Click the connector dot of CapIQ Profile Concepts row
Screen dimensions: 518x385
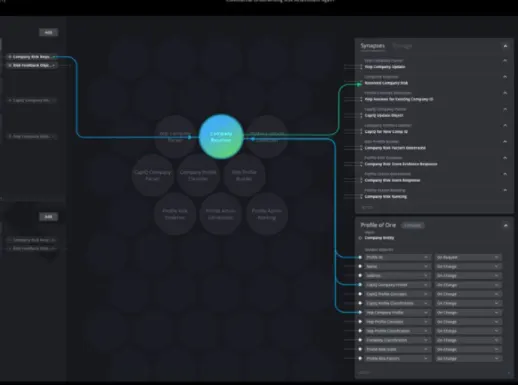click(x=360, y=294)
